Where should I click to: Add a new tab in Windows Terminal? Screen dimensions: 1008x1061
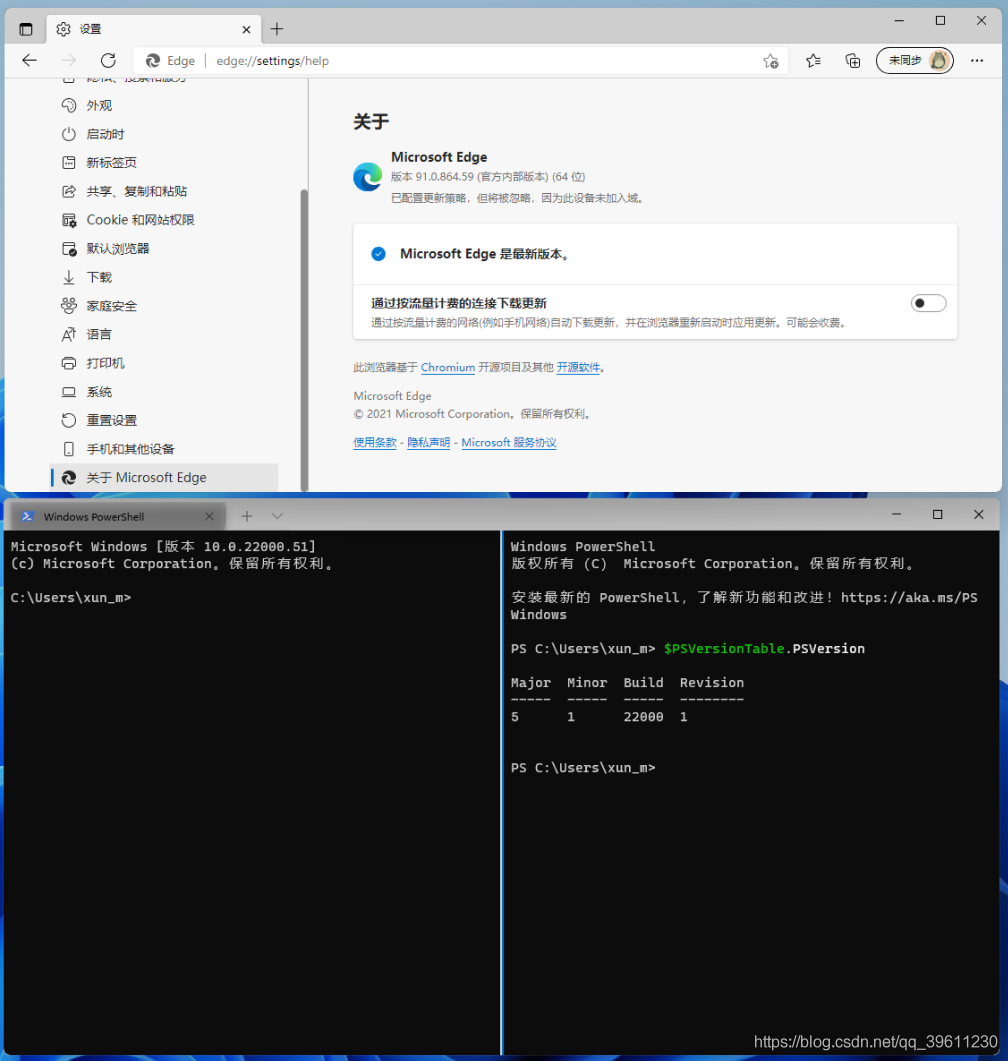point(247,516)
